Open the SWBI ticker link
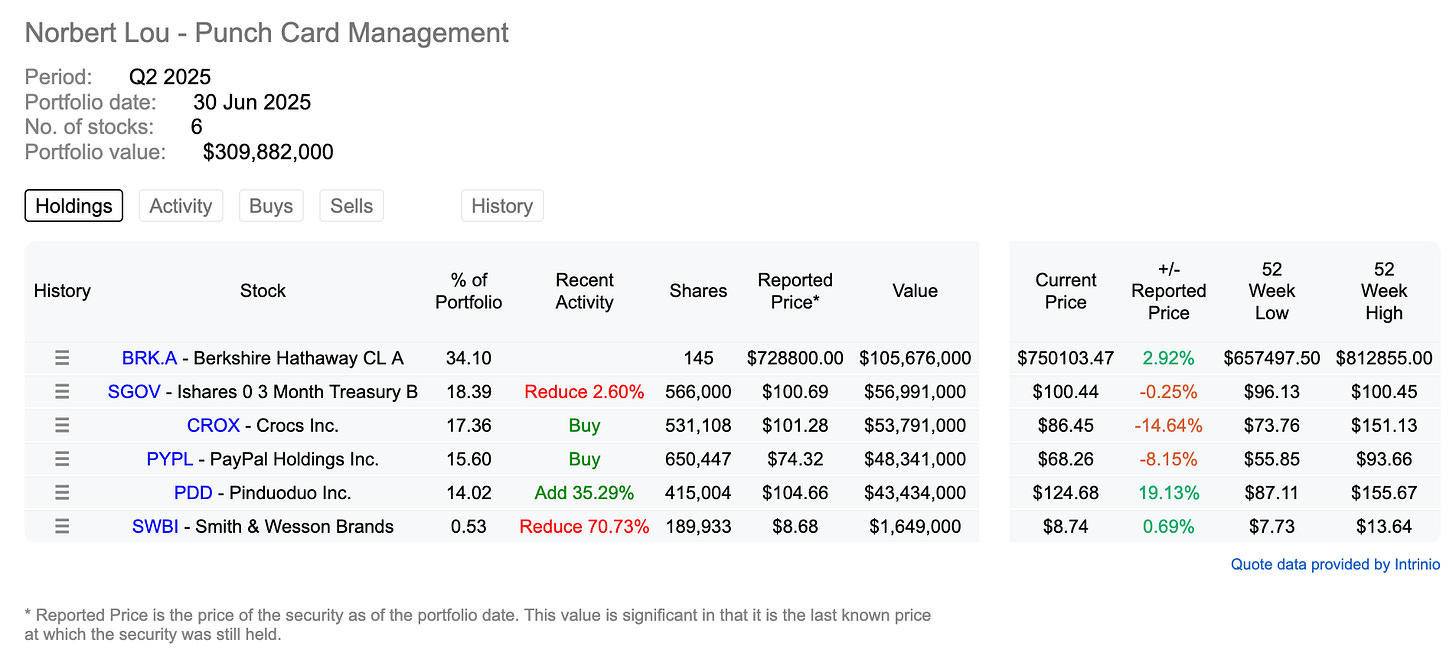This screenshot has width=1456, height=666. pos(155,527)
